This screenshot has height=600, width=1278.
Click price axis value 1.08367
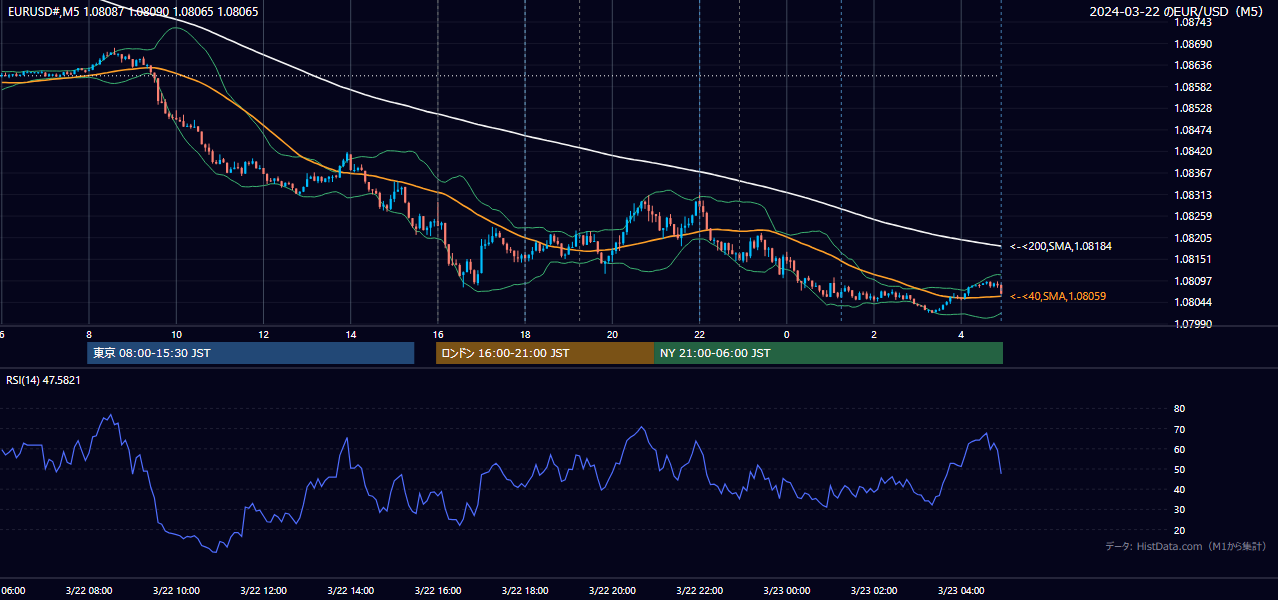(1191, 173)
